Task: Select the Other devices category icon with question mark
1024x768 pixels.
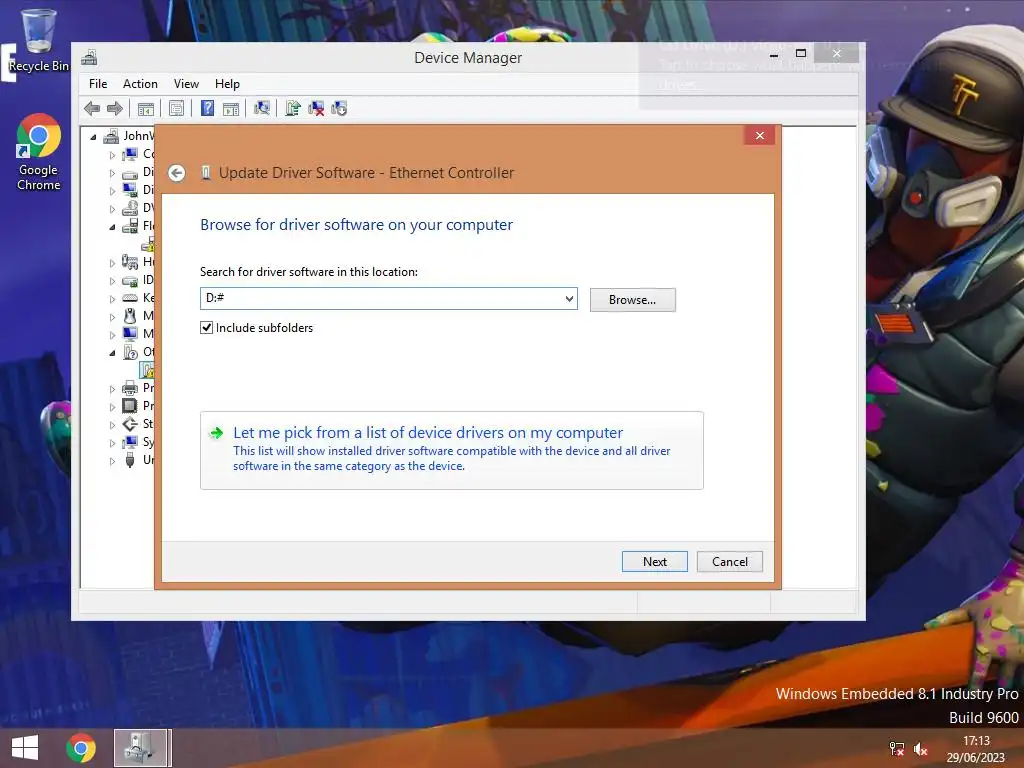Action: click(x=131, y=352)
